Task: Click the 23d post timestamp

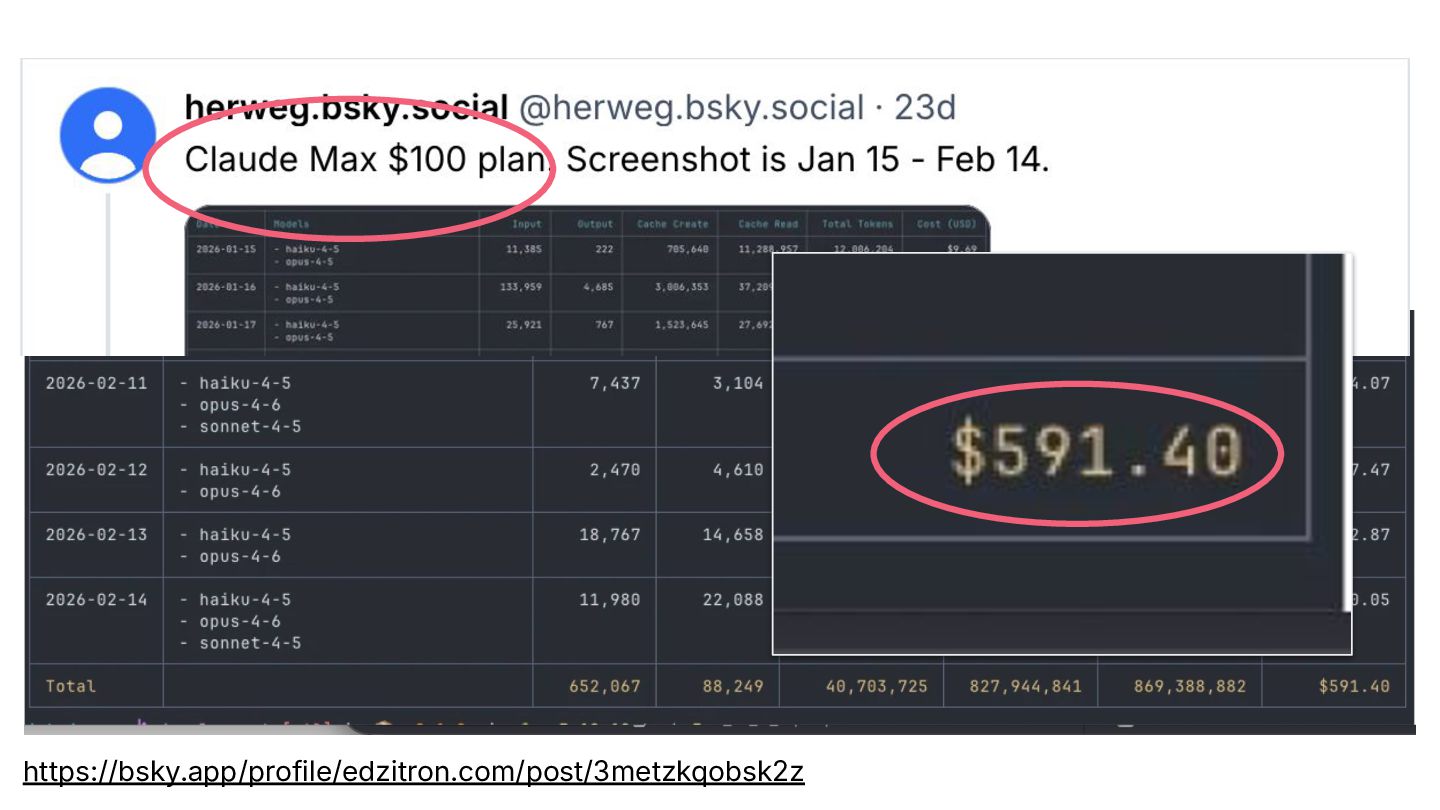Action: coord(925,107)
